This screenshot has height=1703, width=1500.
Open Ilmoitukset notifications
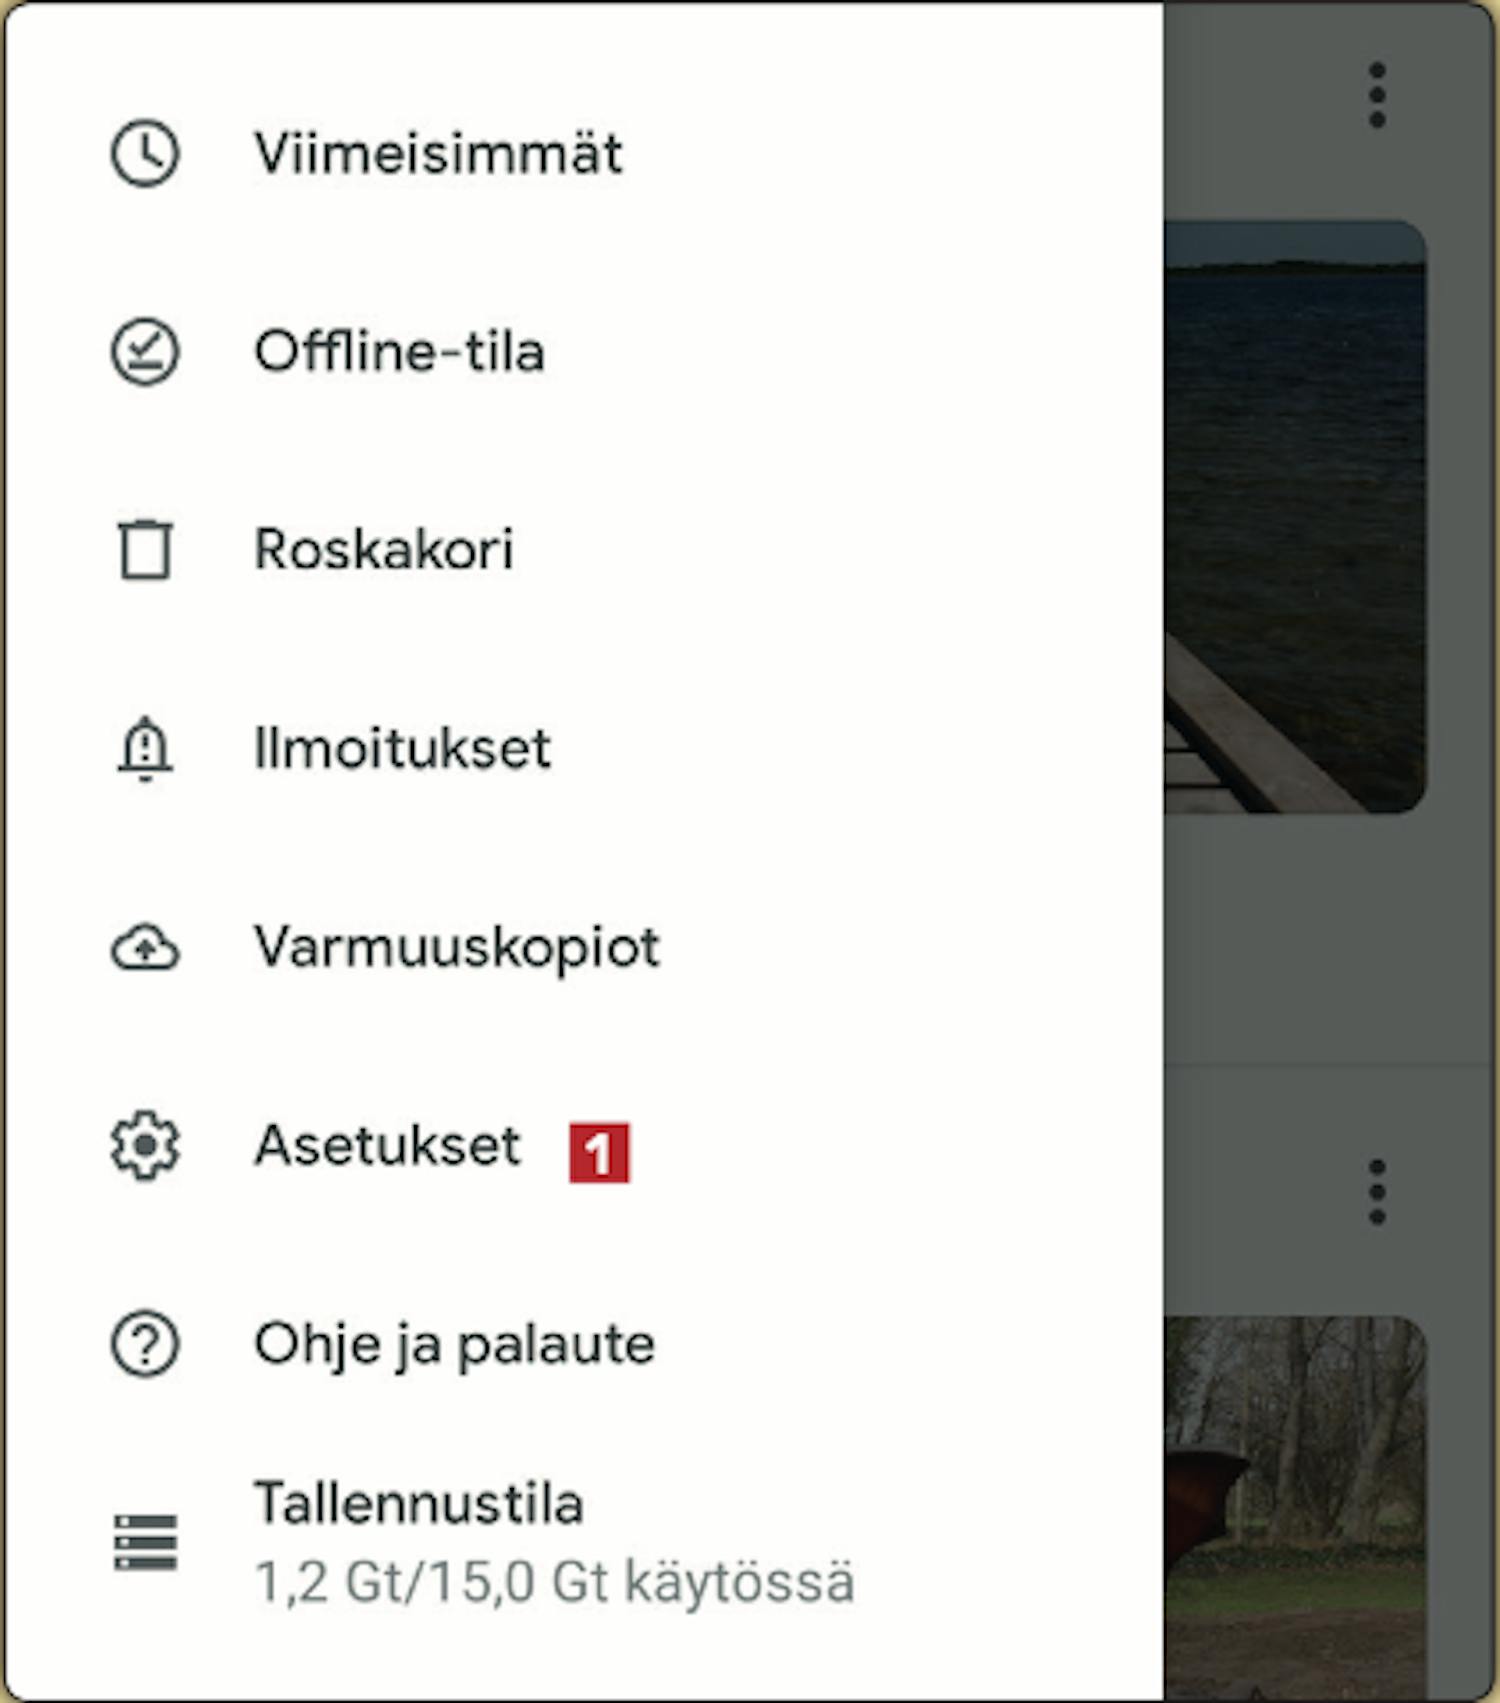[x=584, y=748]
